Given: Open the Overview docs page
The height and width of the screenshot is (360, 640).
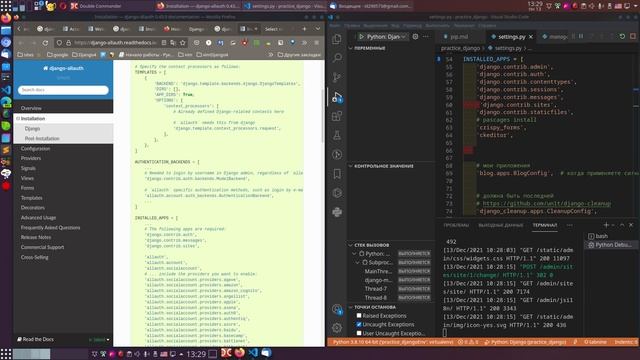Looking at the screenshot, I should coord(31,108).
